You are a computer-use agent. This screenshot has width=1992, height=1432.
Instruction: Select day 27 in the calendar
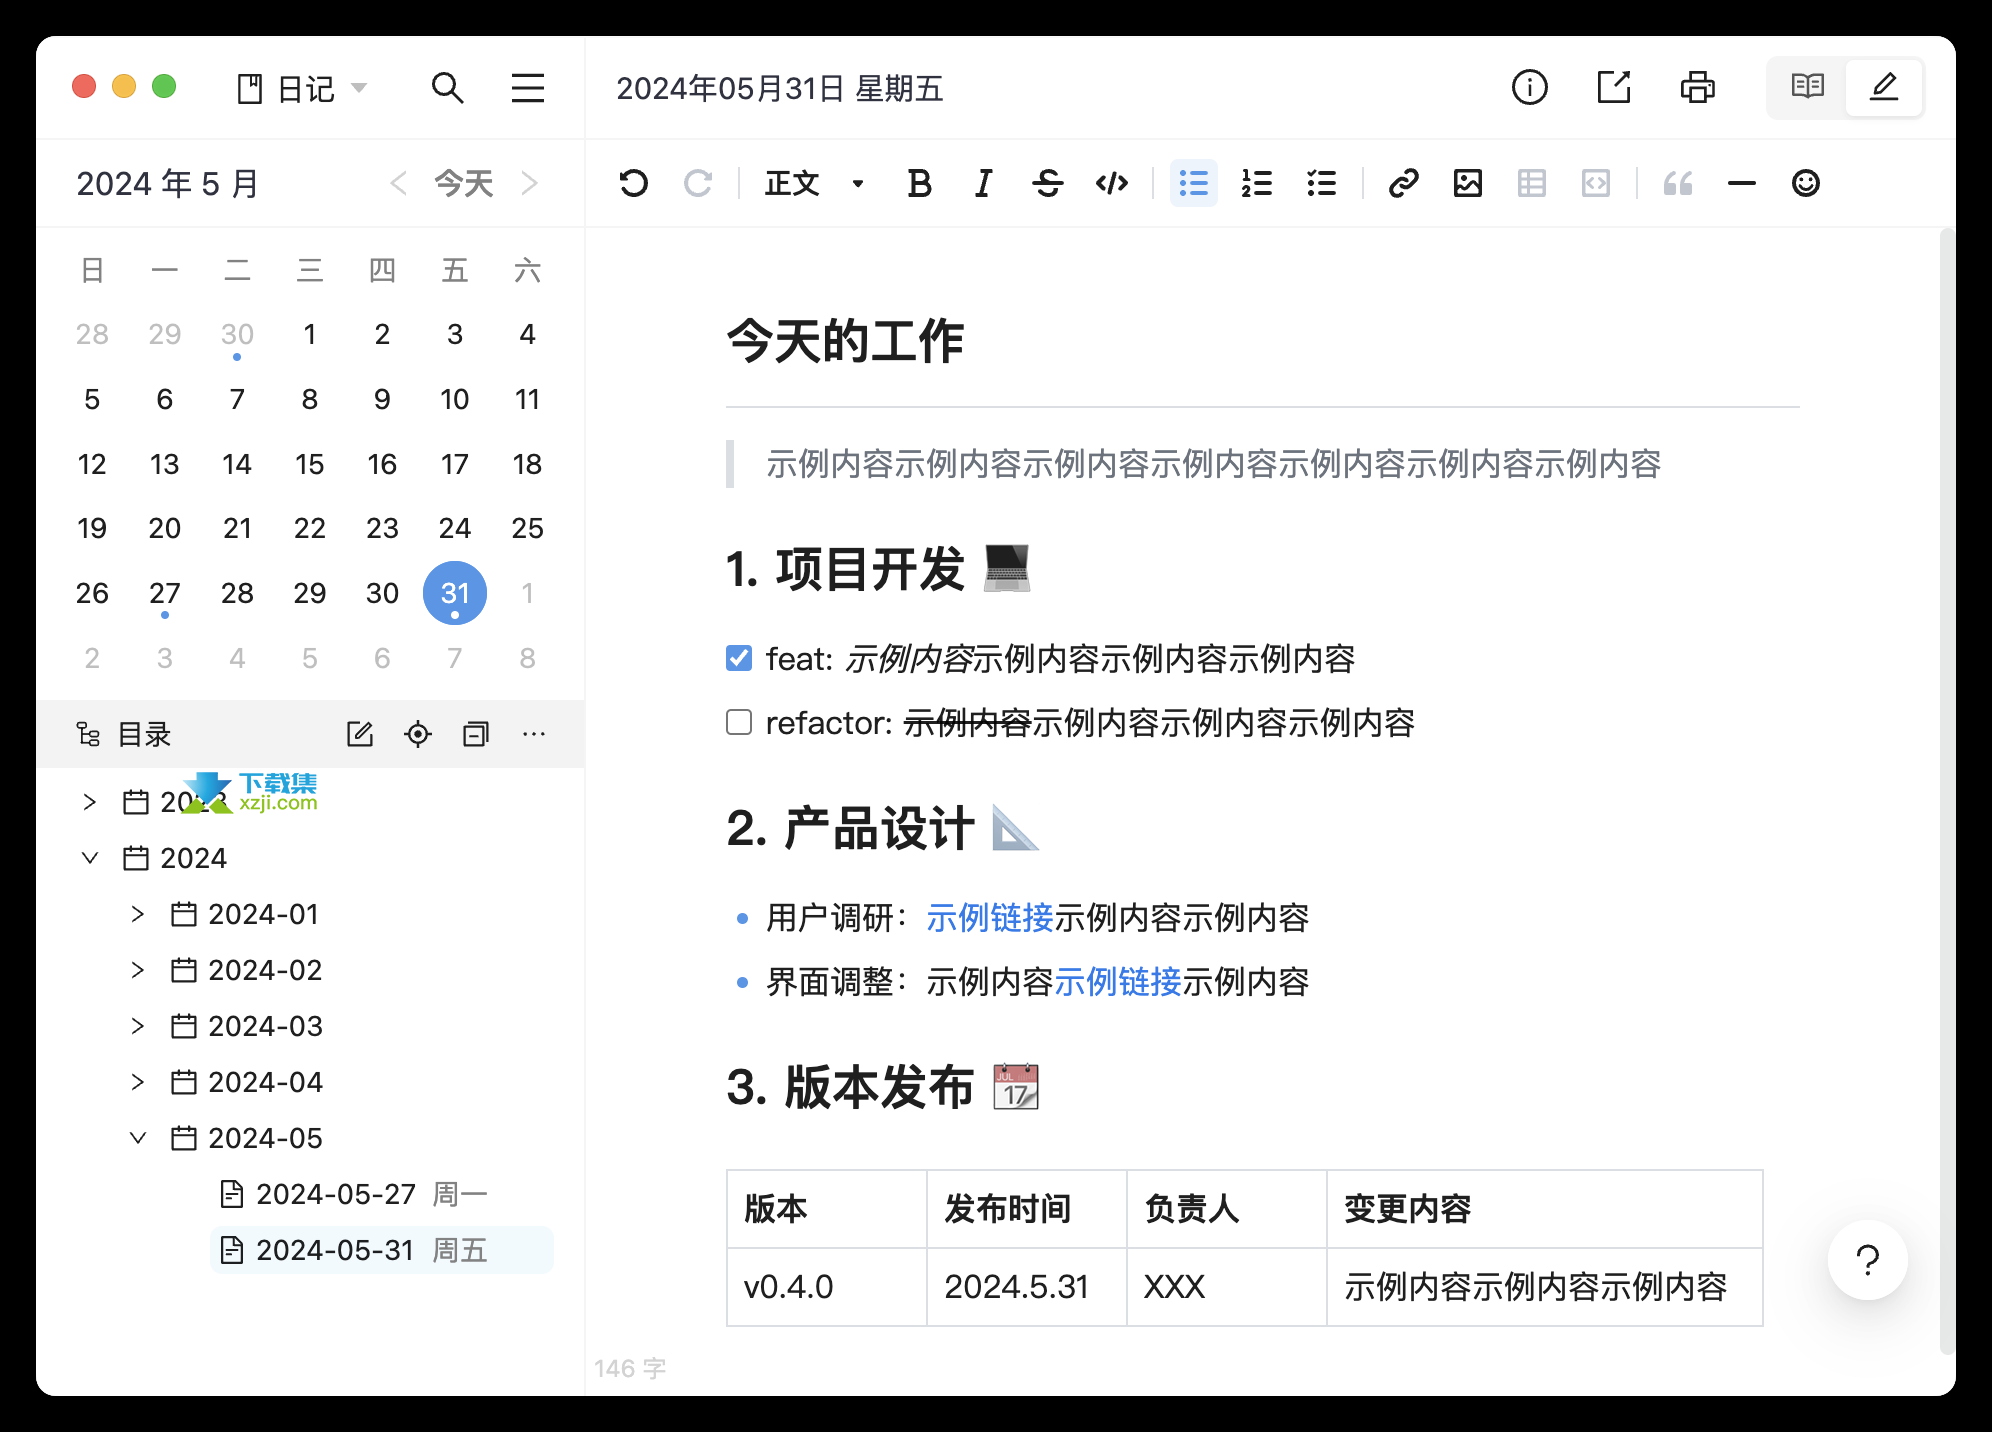[164, 593]
